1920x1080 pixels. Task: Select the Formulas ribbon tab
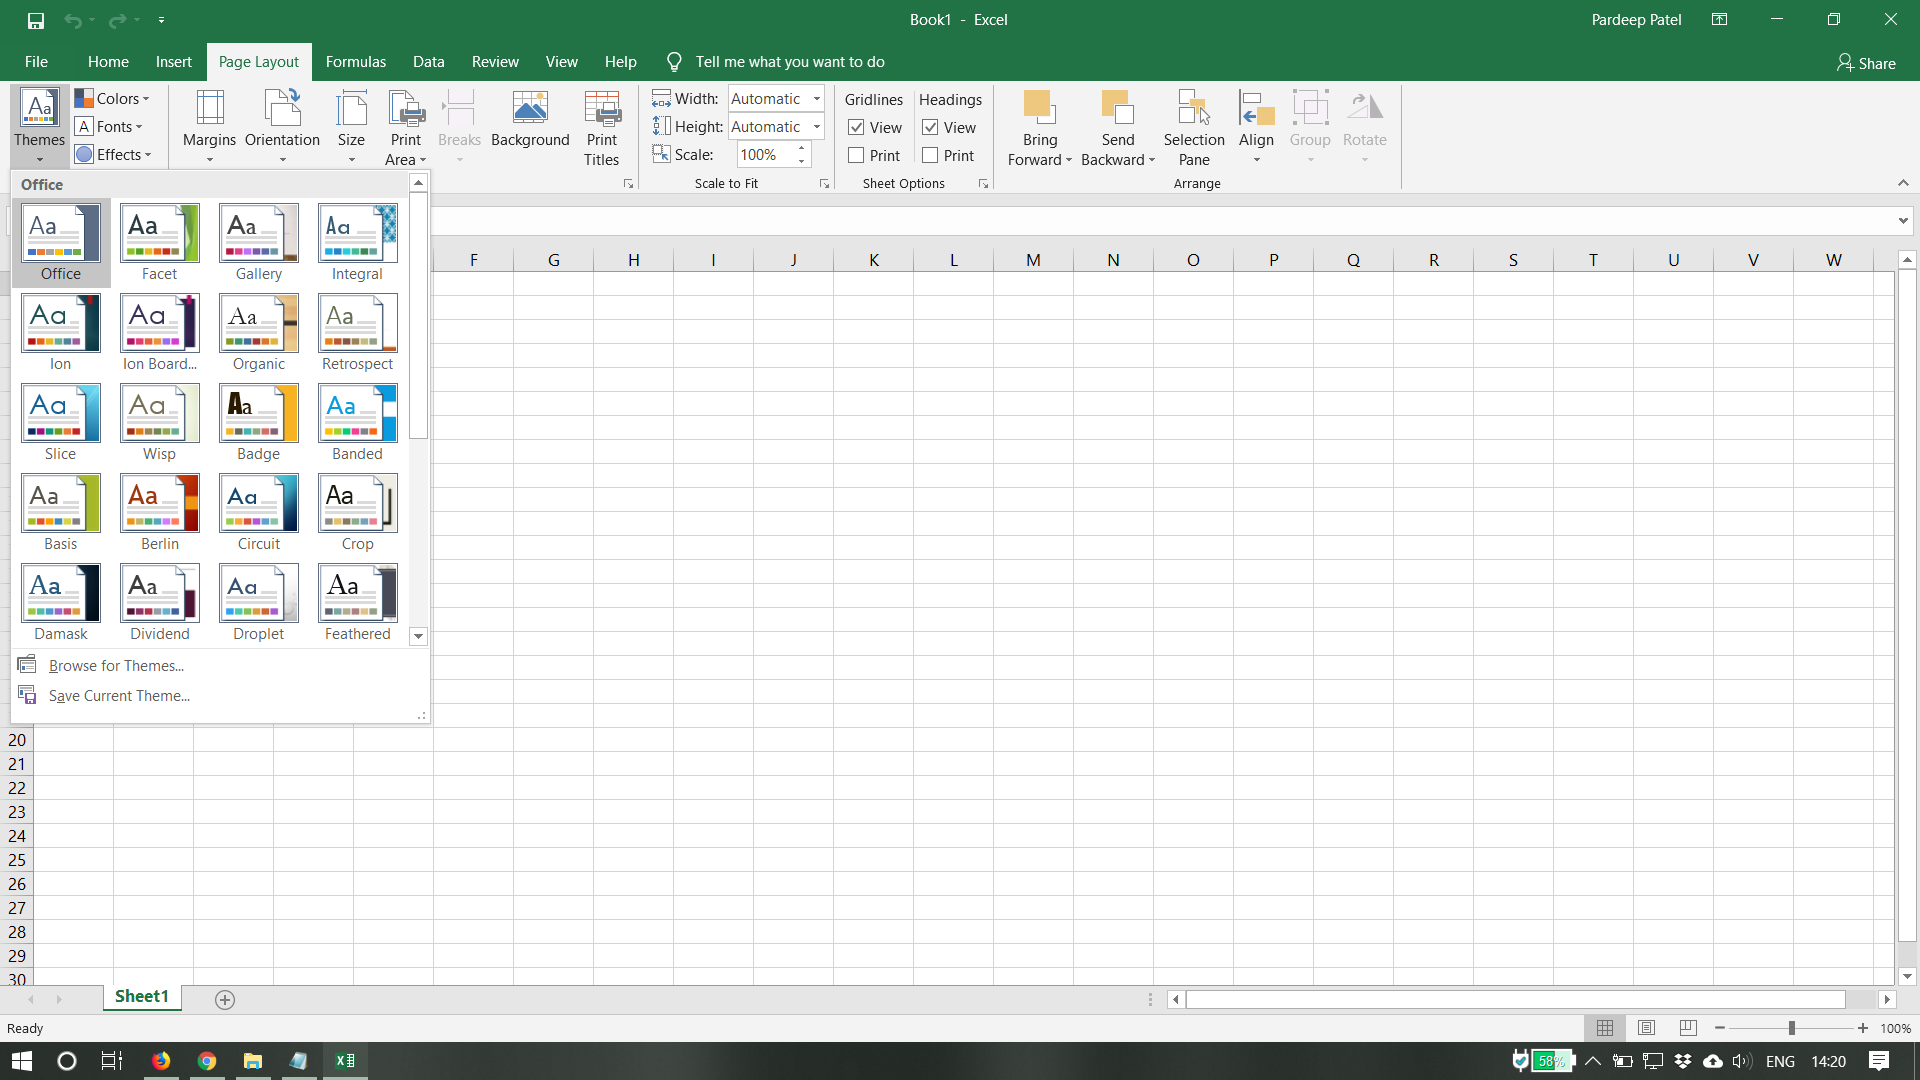[356, 62]
